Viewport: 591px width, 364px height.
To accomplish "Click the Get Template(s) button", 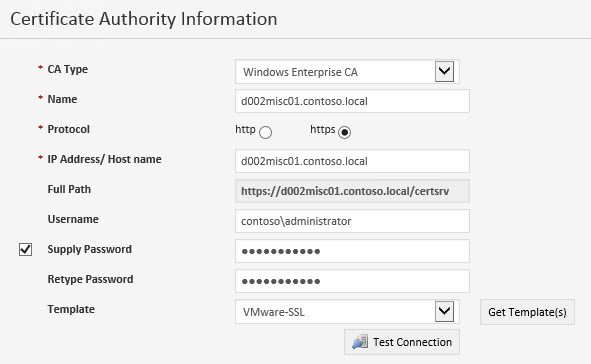I will tap(527, 312).
